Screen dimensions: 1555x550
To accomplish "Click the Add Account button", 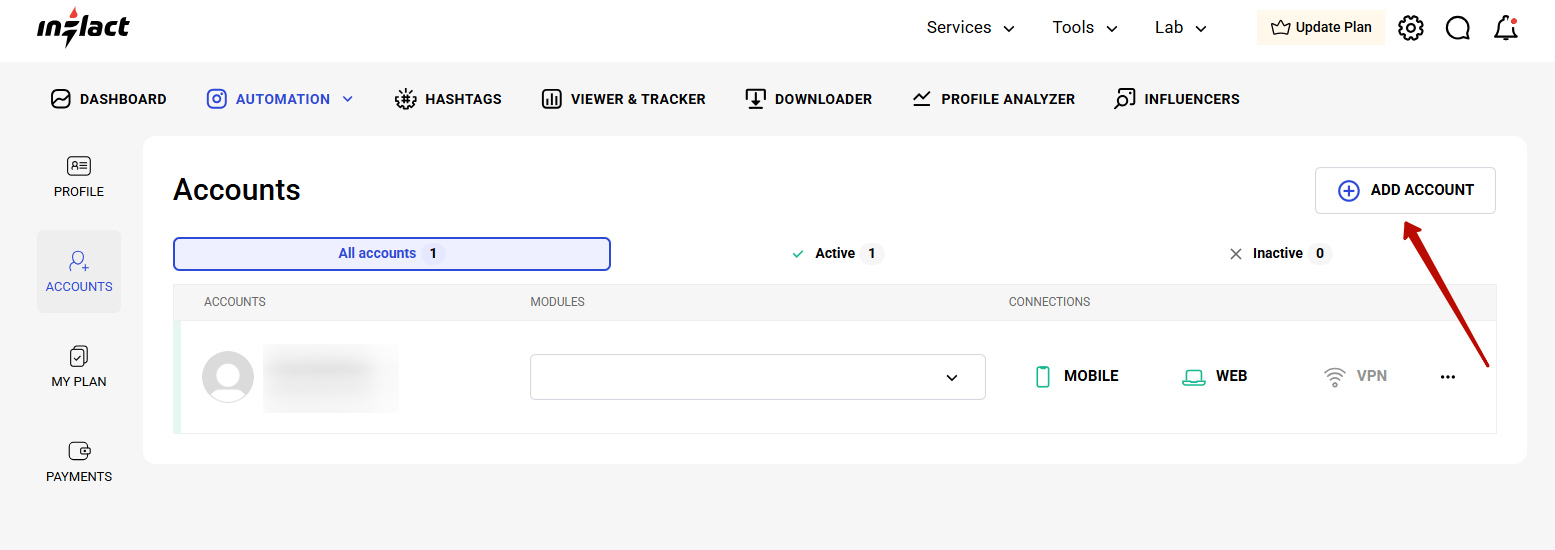I will [1404, 190].
